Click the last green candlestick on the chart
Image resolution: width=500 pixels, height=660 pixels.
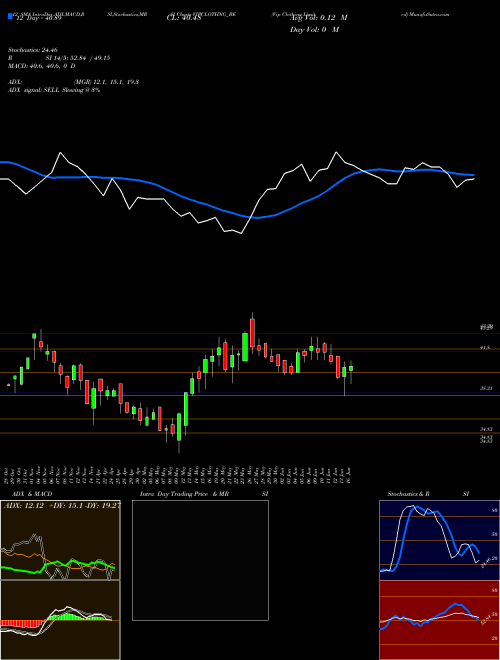pyautogui.click(x=351, y=368)
